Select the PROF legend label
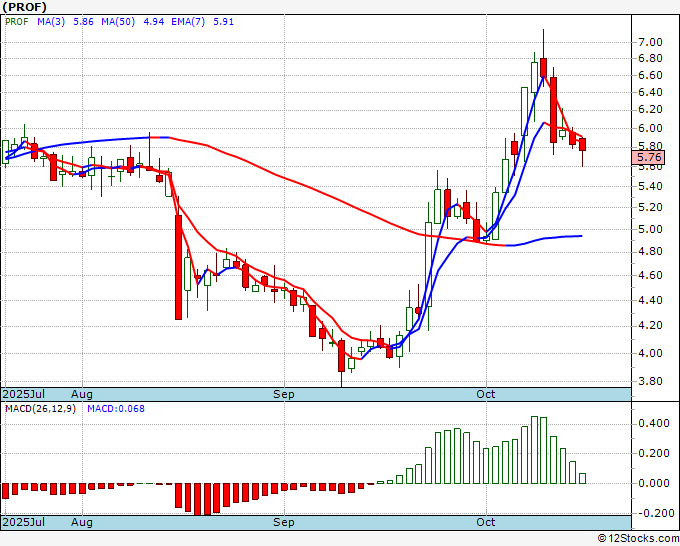This screenshot has width=680, height=546. [x=16, y=22]
